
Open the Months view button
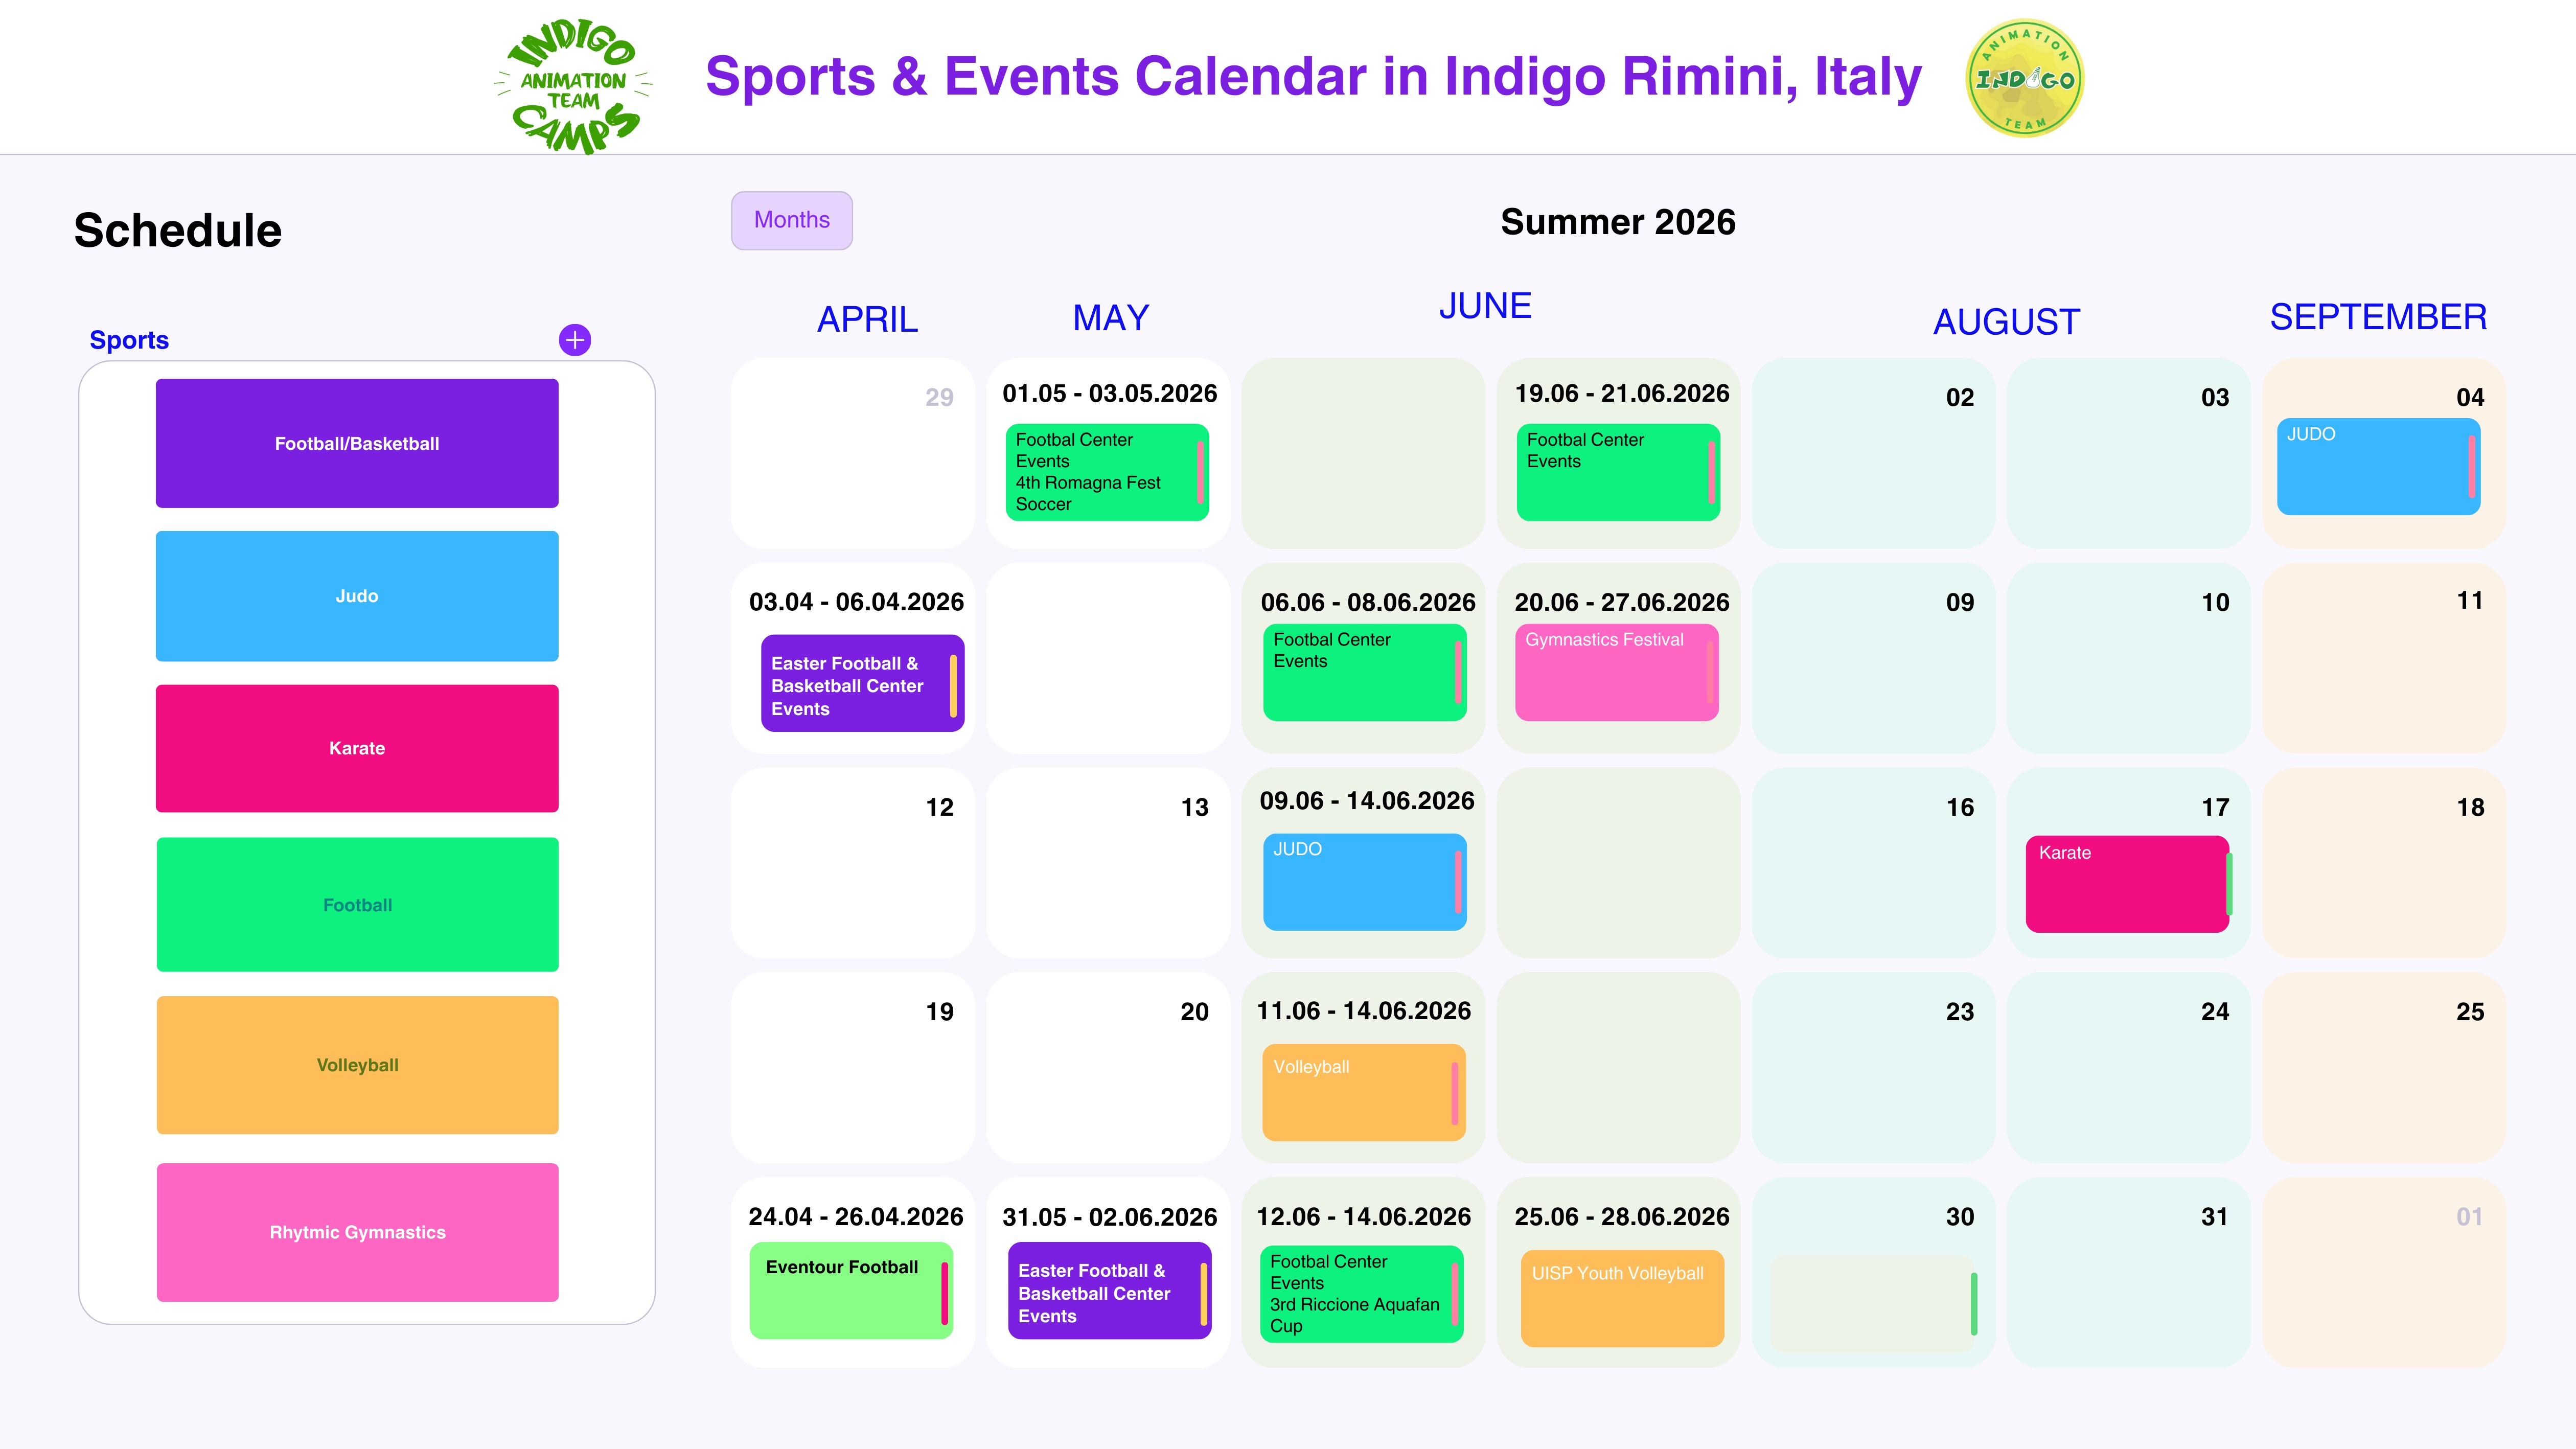(791, 220)
